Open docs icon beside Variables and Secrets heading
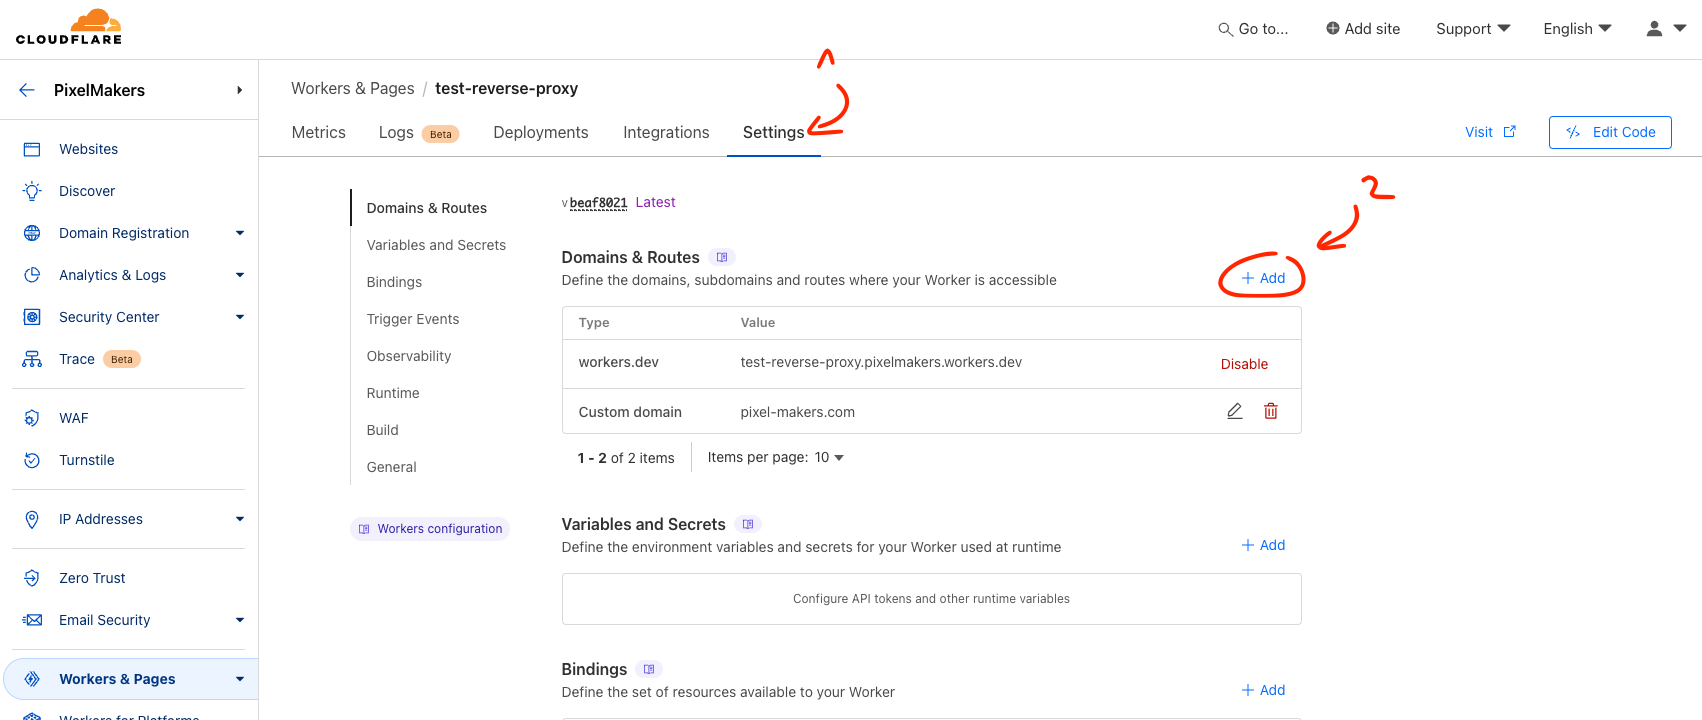 tap(748, 524)
